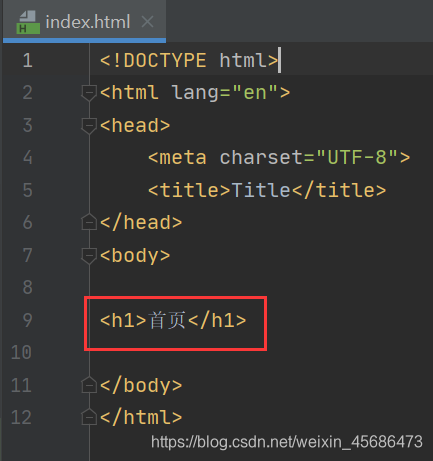Viewport: 433px width, 461px height.
Task: Click the HTML file icon on index.html tab
Action: pyautogui.click(x=28, y=22)
